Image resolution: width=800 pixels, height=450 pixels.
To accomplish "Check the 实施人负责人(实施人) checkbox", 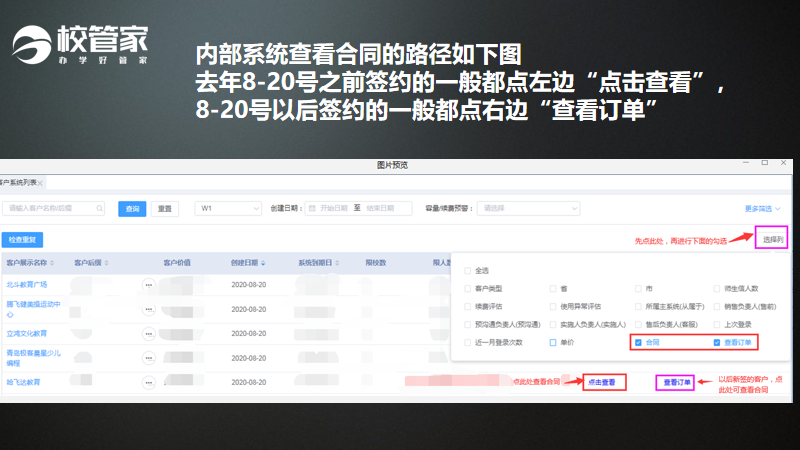I will click(553, 324).
